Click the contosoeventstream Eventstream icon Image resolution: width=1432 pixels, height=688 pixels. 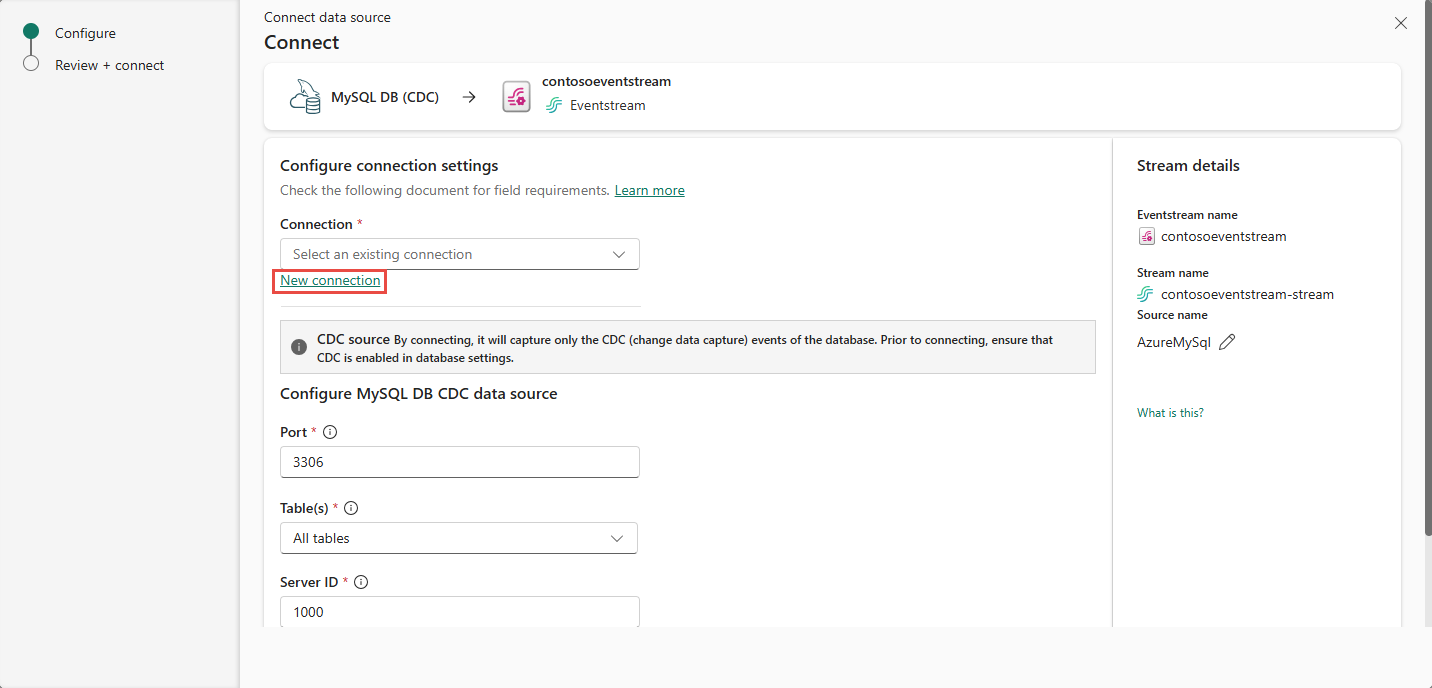(516, 97)
